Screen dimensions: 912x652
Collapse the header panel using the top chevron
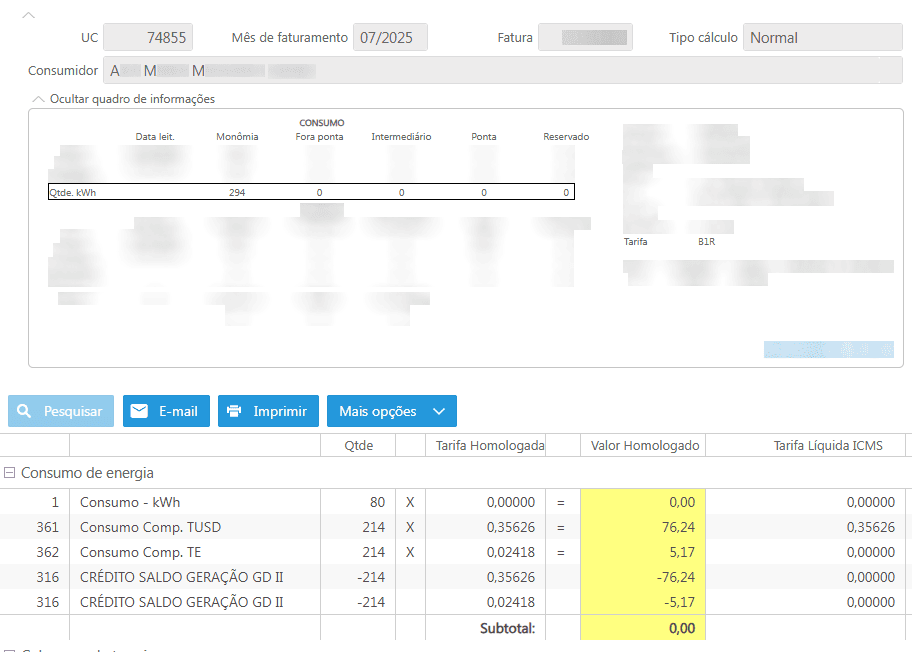28,16
